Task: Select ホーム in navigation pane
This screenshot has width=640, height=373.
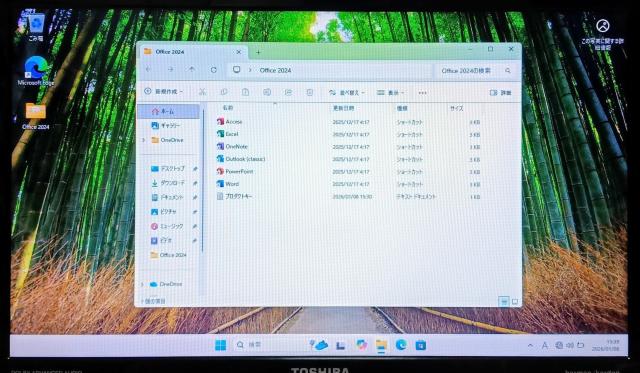Action: coord(169,111)
